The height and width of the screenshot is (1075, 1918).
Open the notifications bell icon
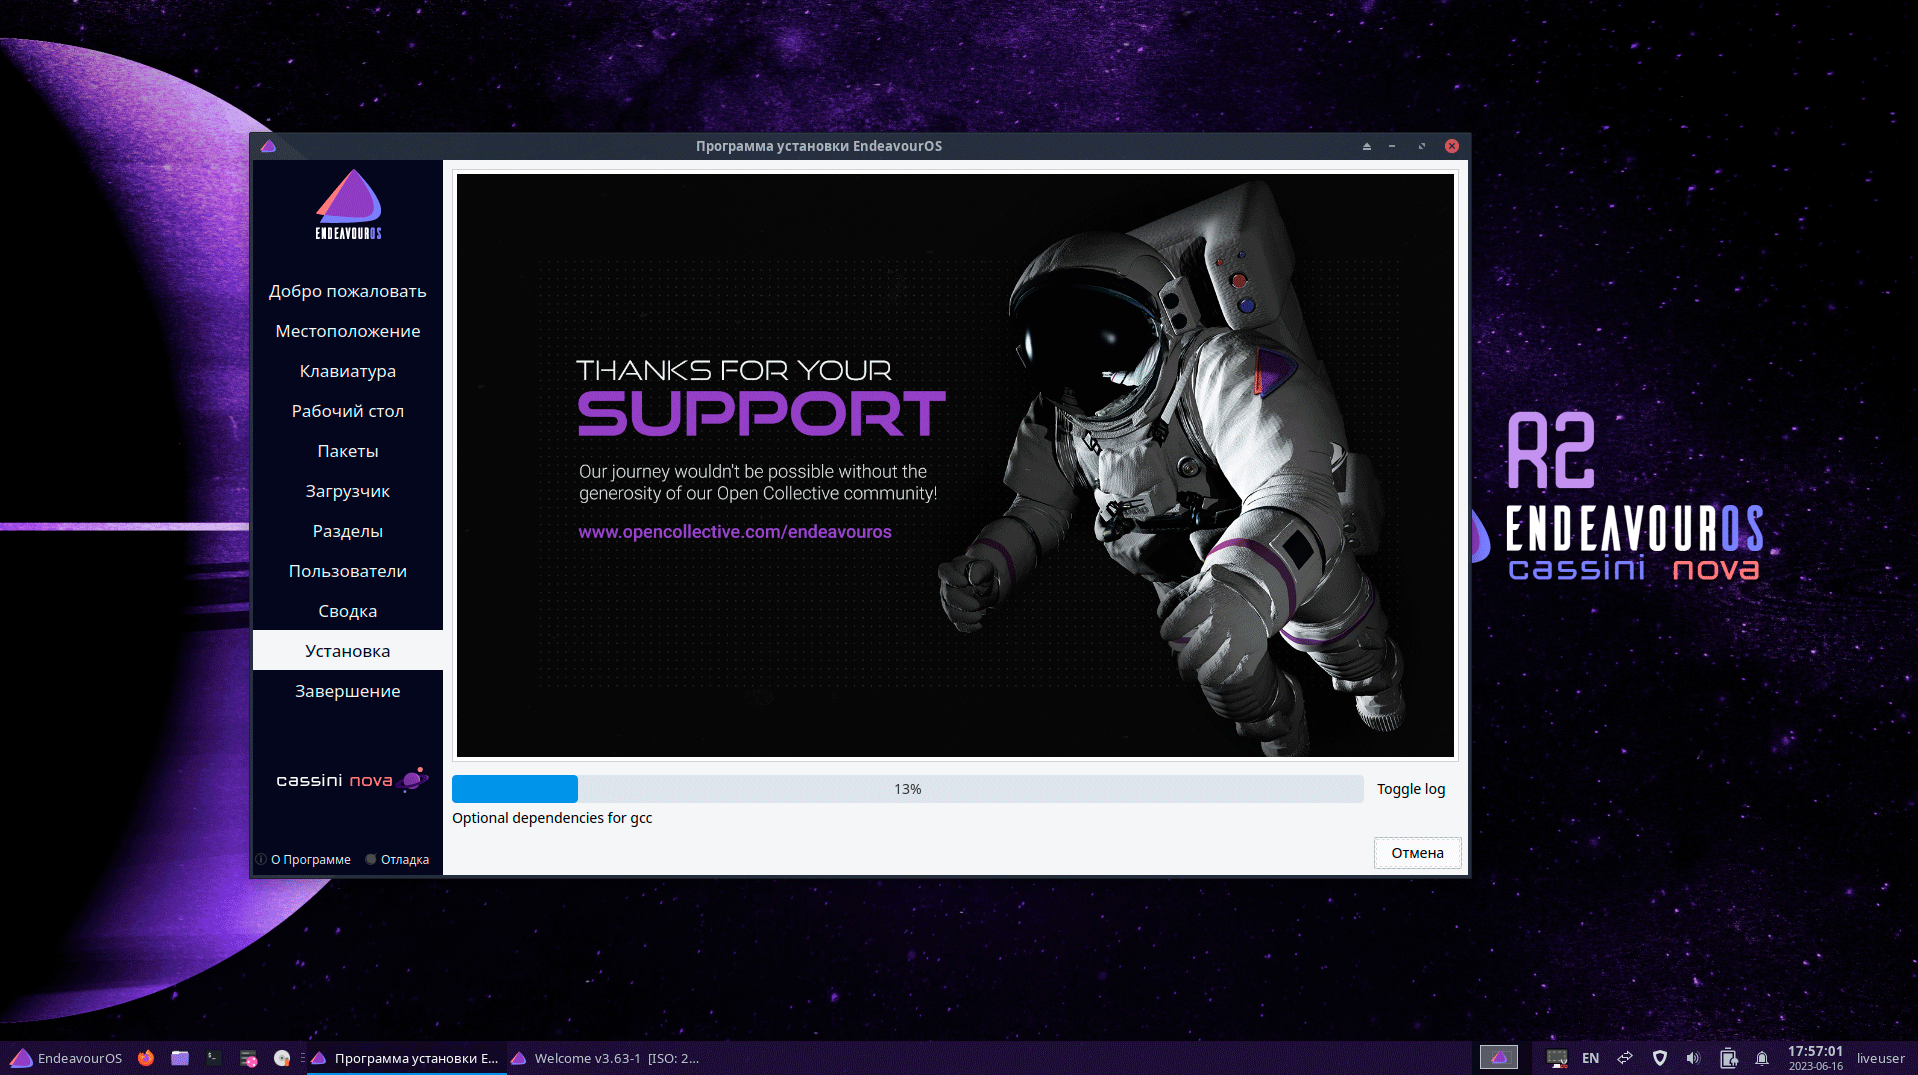pos(1762,1058)
